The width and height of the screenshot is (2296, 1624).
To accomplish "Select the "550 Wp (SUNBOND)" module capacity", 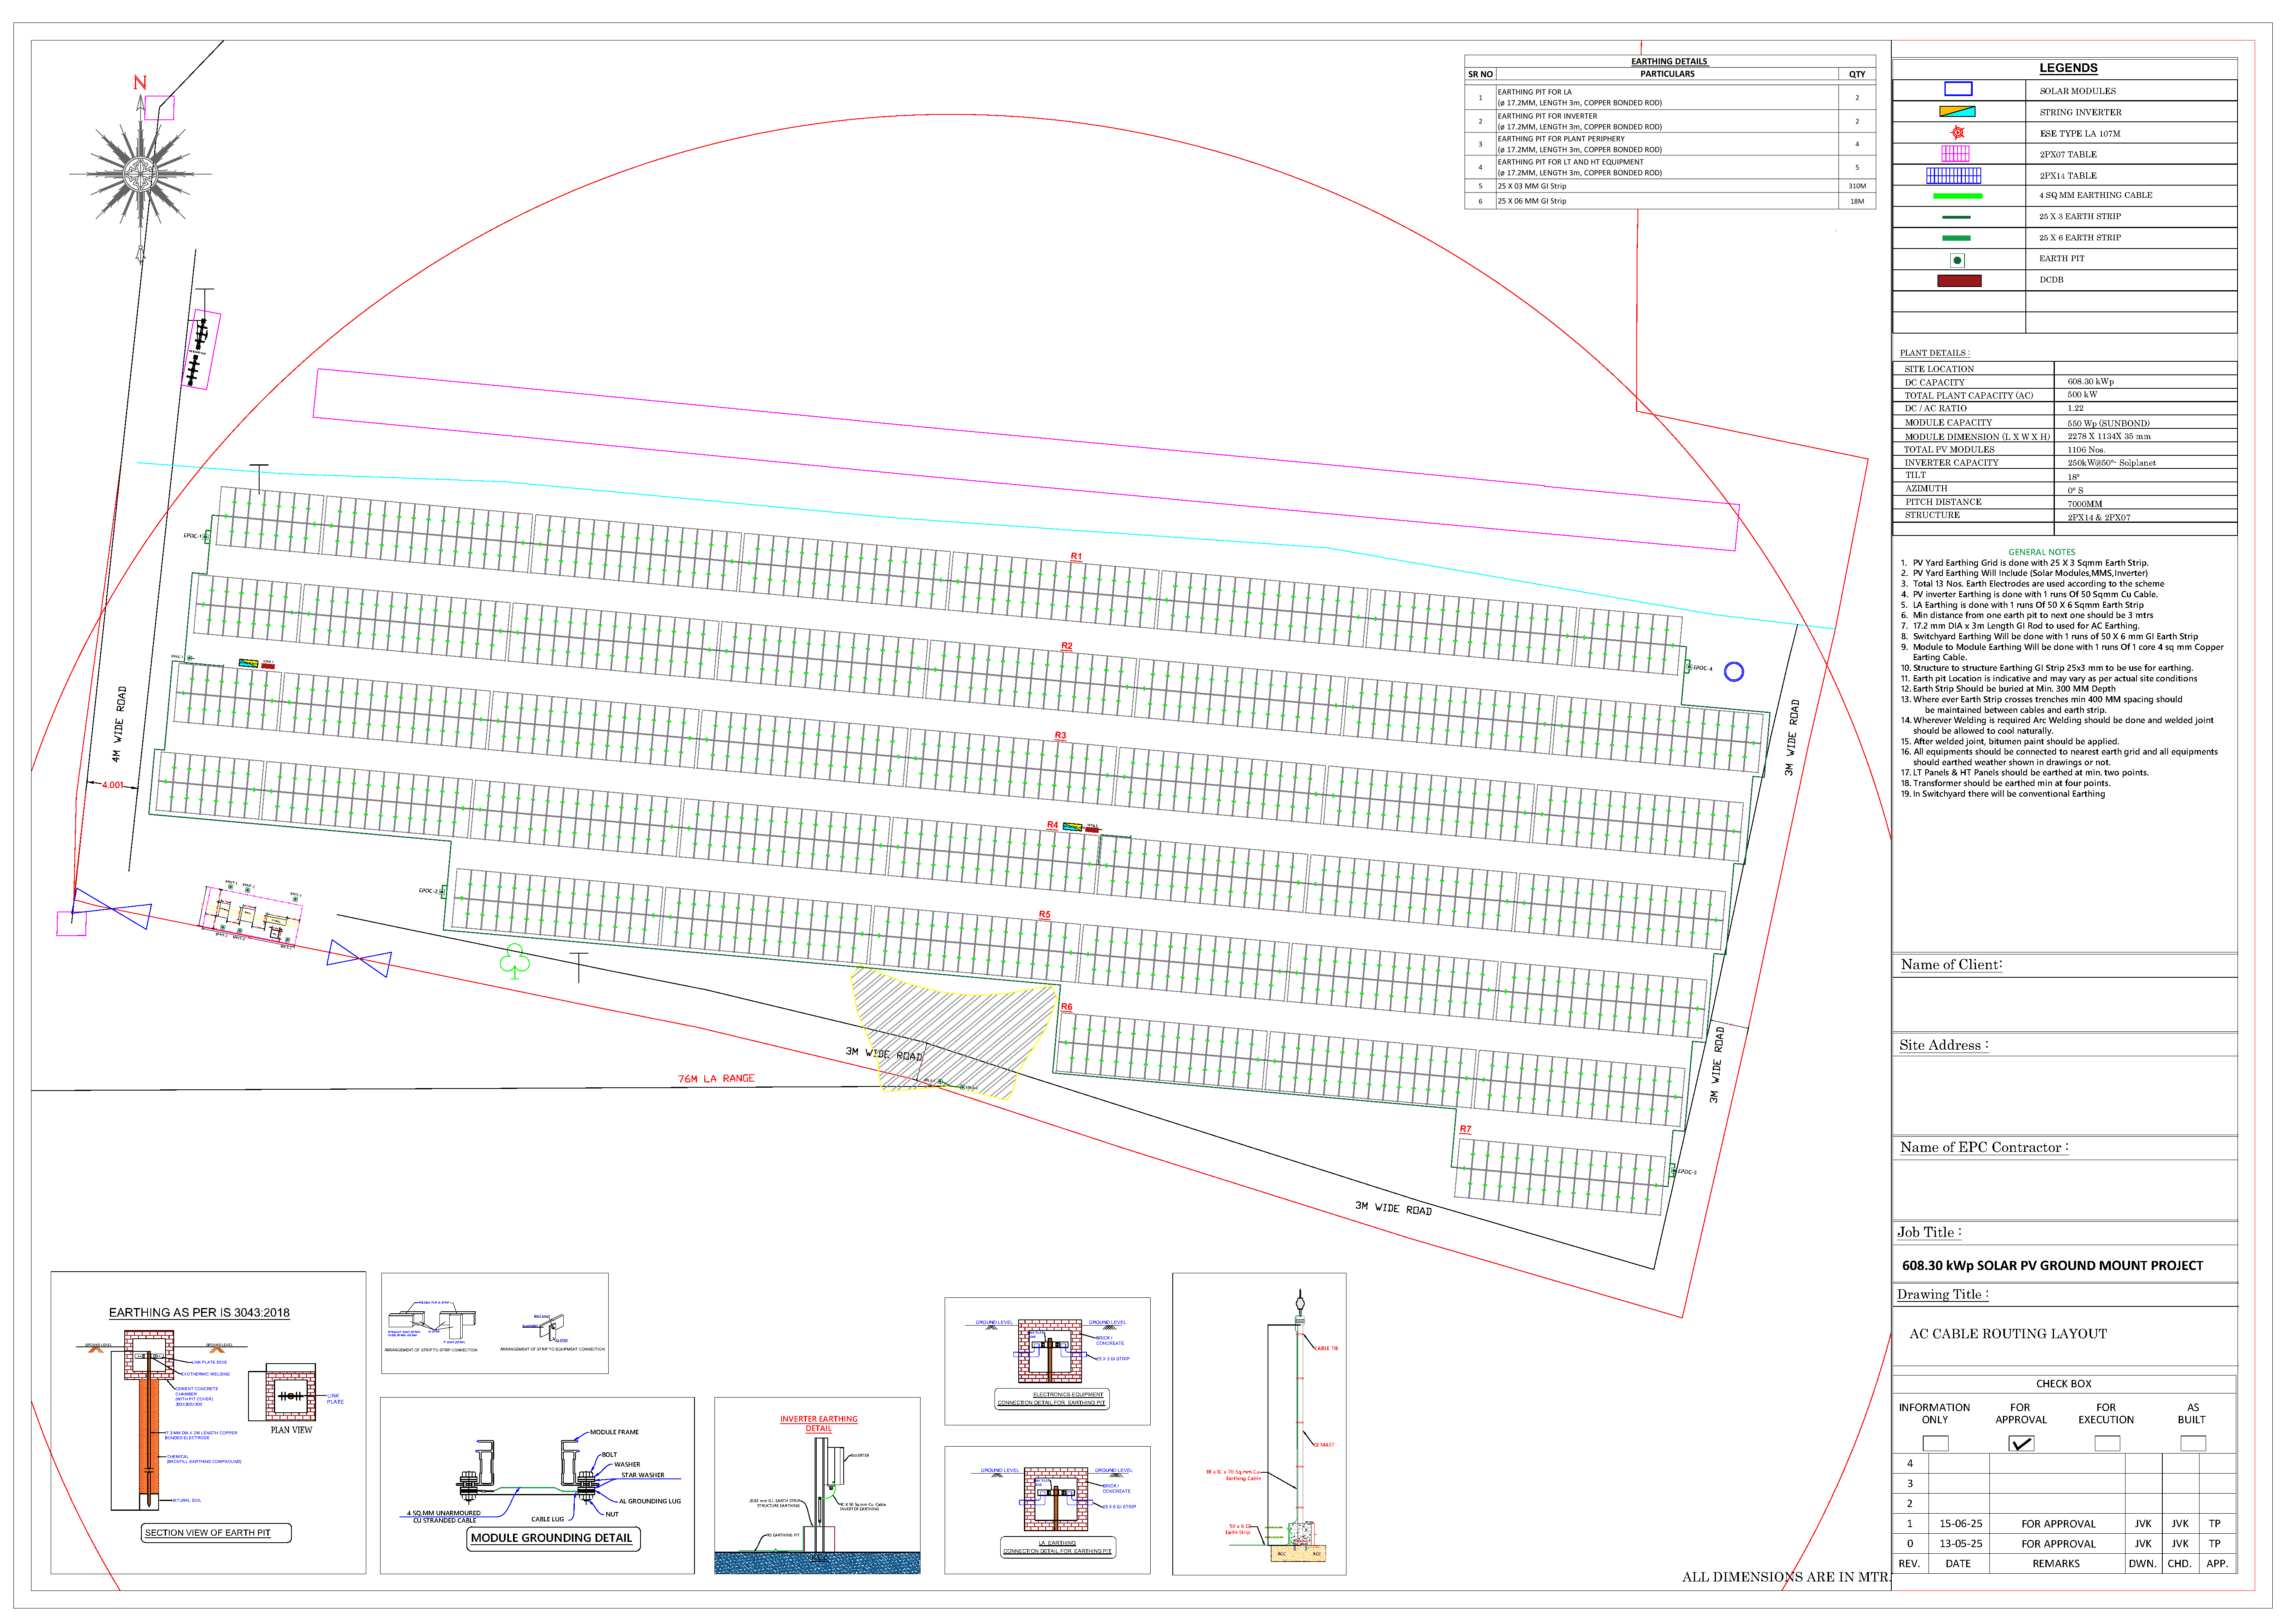I will [x=2108, y=423].
